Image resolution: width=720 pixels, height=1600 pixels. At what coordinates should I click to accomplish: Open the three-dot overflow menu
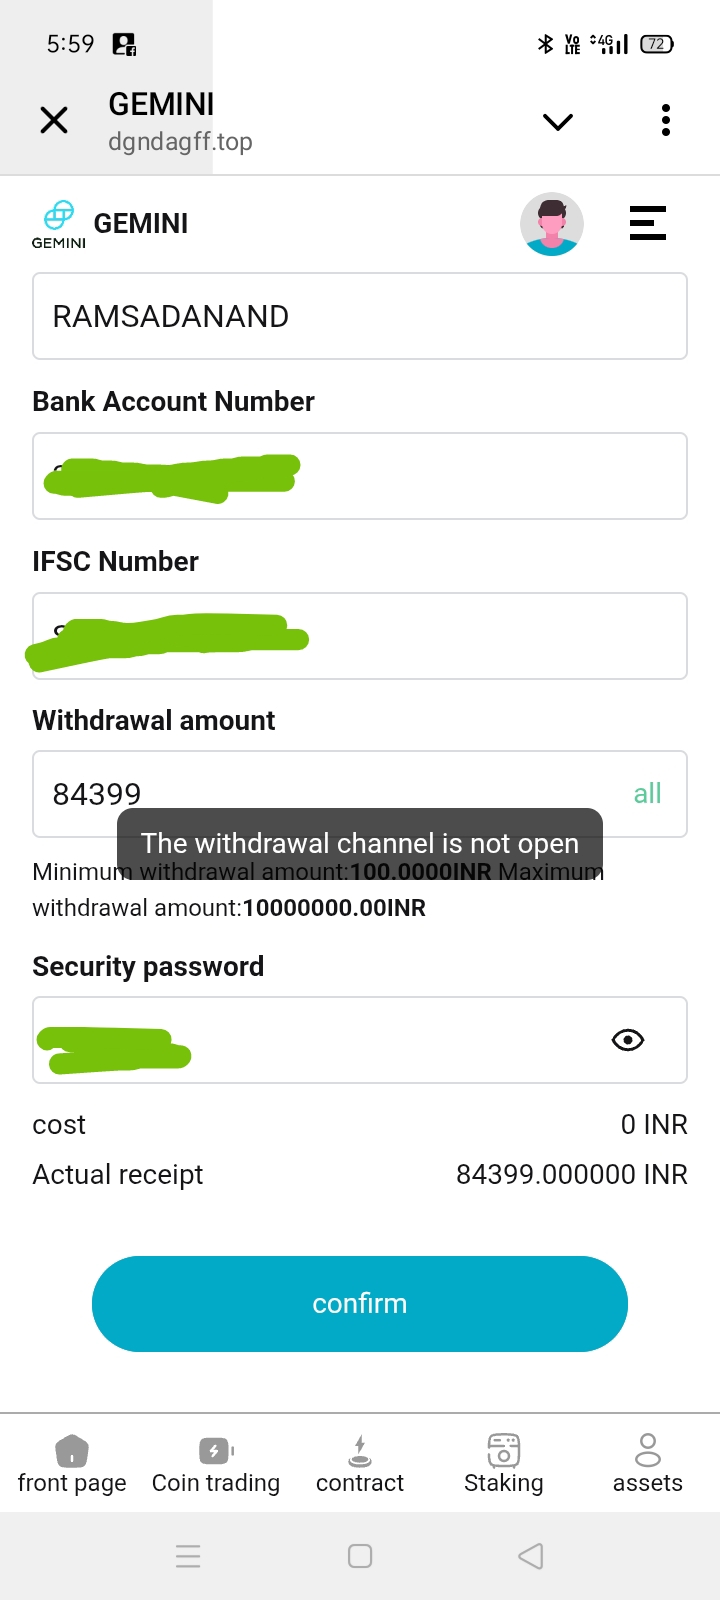click(x=665, y=121)
